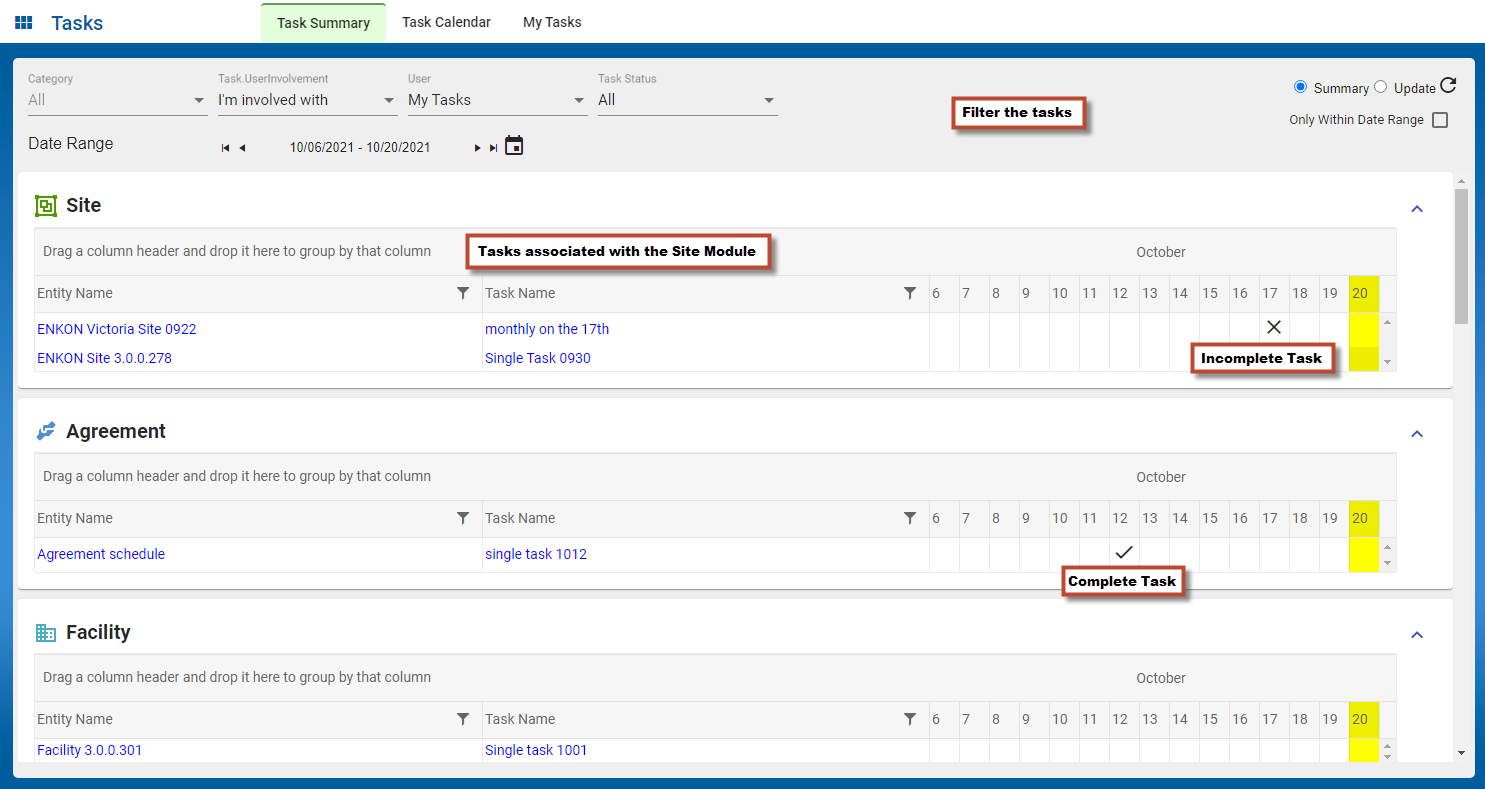Select the Update radio button

coord(1381,87)
